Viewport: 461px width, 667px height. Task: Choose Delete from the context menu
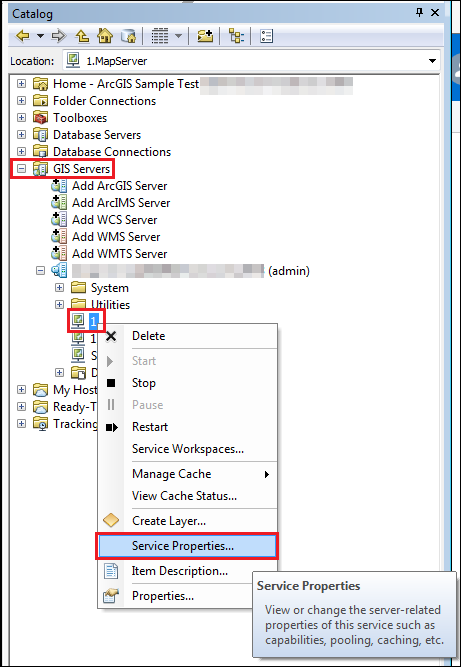[x=188, y=336]
